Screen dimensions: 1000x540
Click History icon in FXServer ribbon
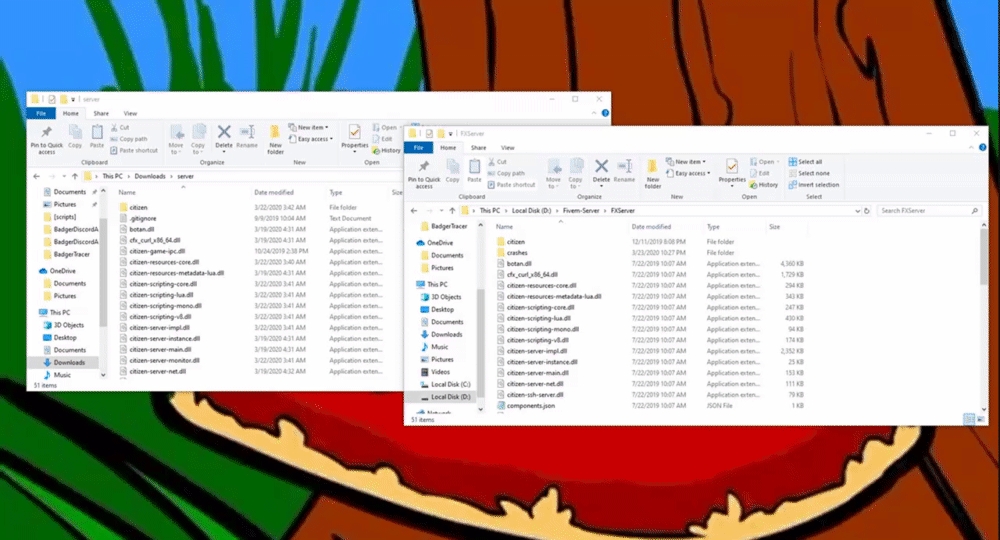[x=764, y=185]
